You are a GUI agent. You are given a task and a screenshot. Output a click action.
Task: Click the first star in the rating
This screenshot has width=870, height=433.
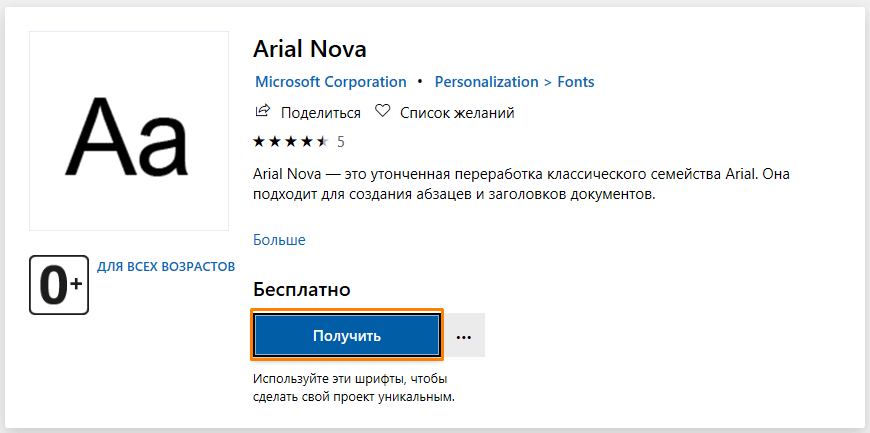pyautogui.click(x=260, y=141)
